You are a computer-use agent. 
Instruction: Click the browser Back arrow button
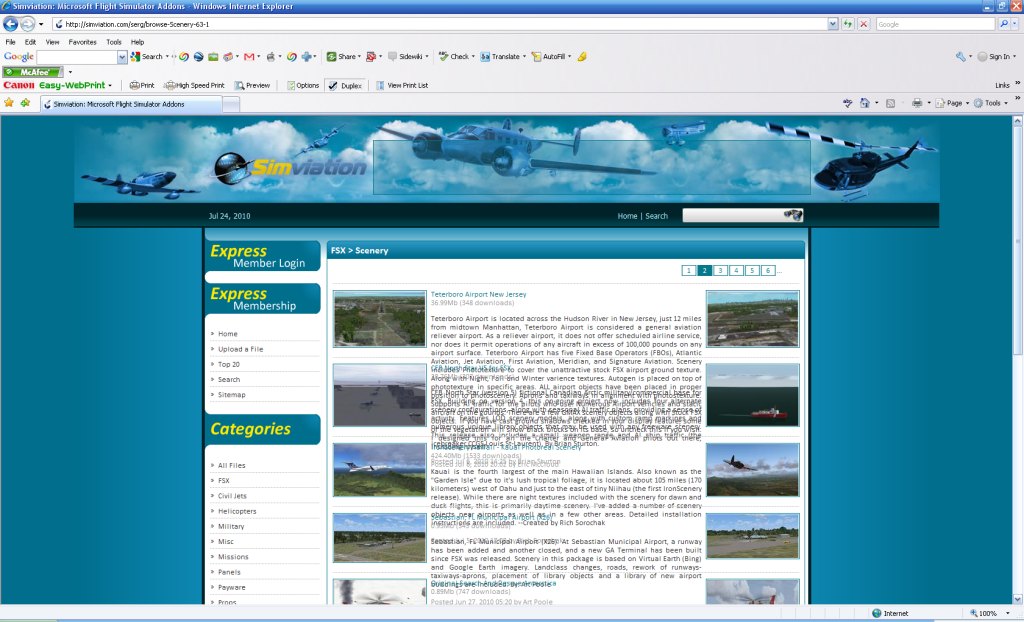coord(11,24)
